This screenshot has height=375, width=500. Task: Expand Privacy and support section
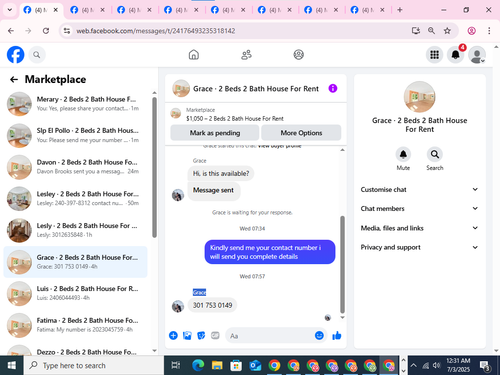point(419,247)
